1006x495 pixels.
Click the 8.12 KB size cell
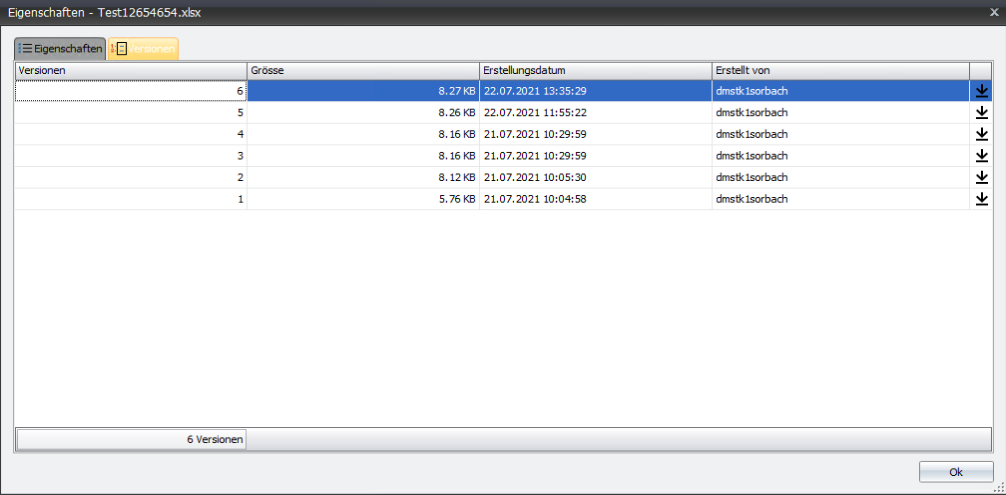[x=363, y=178]
